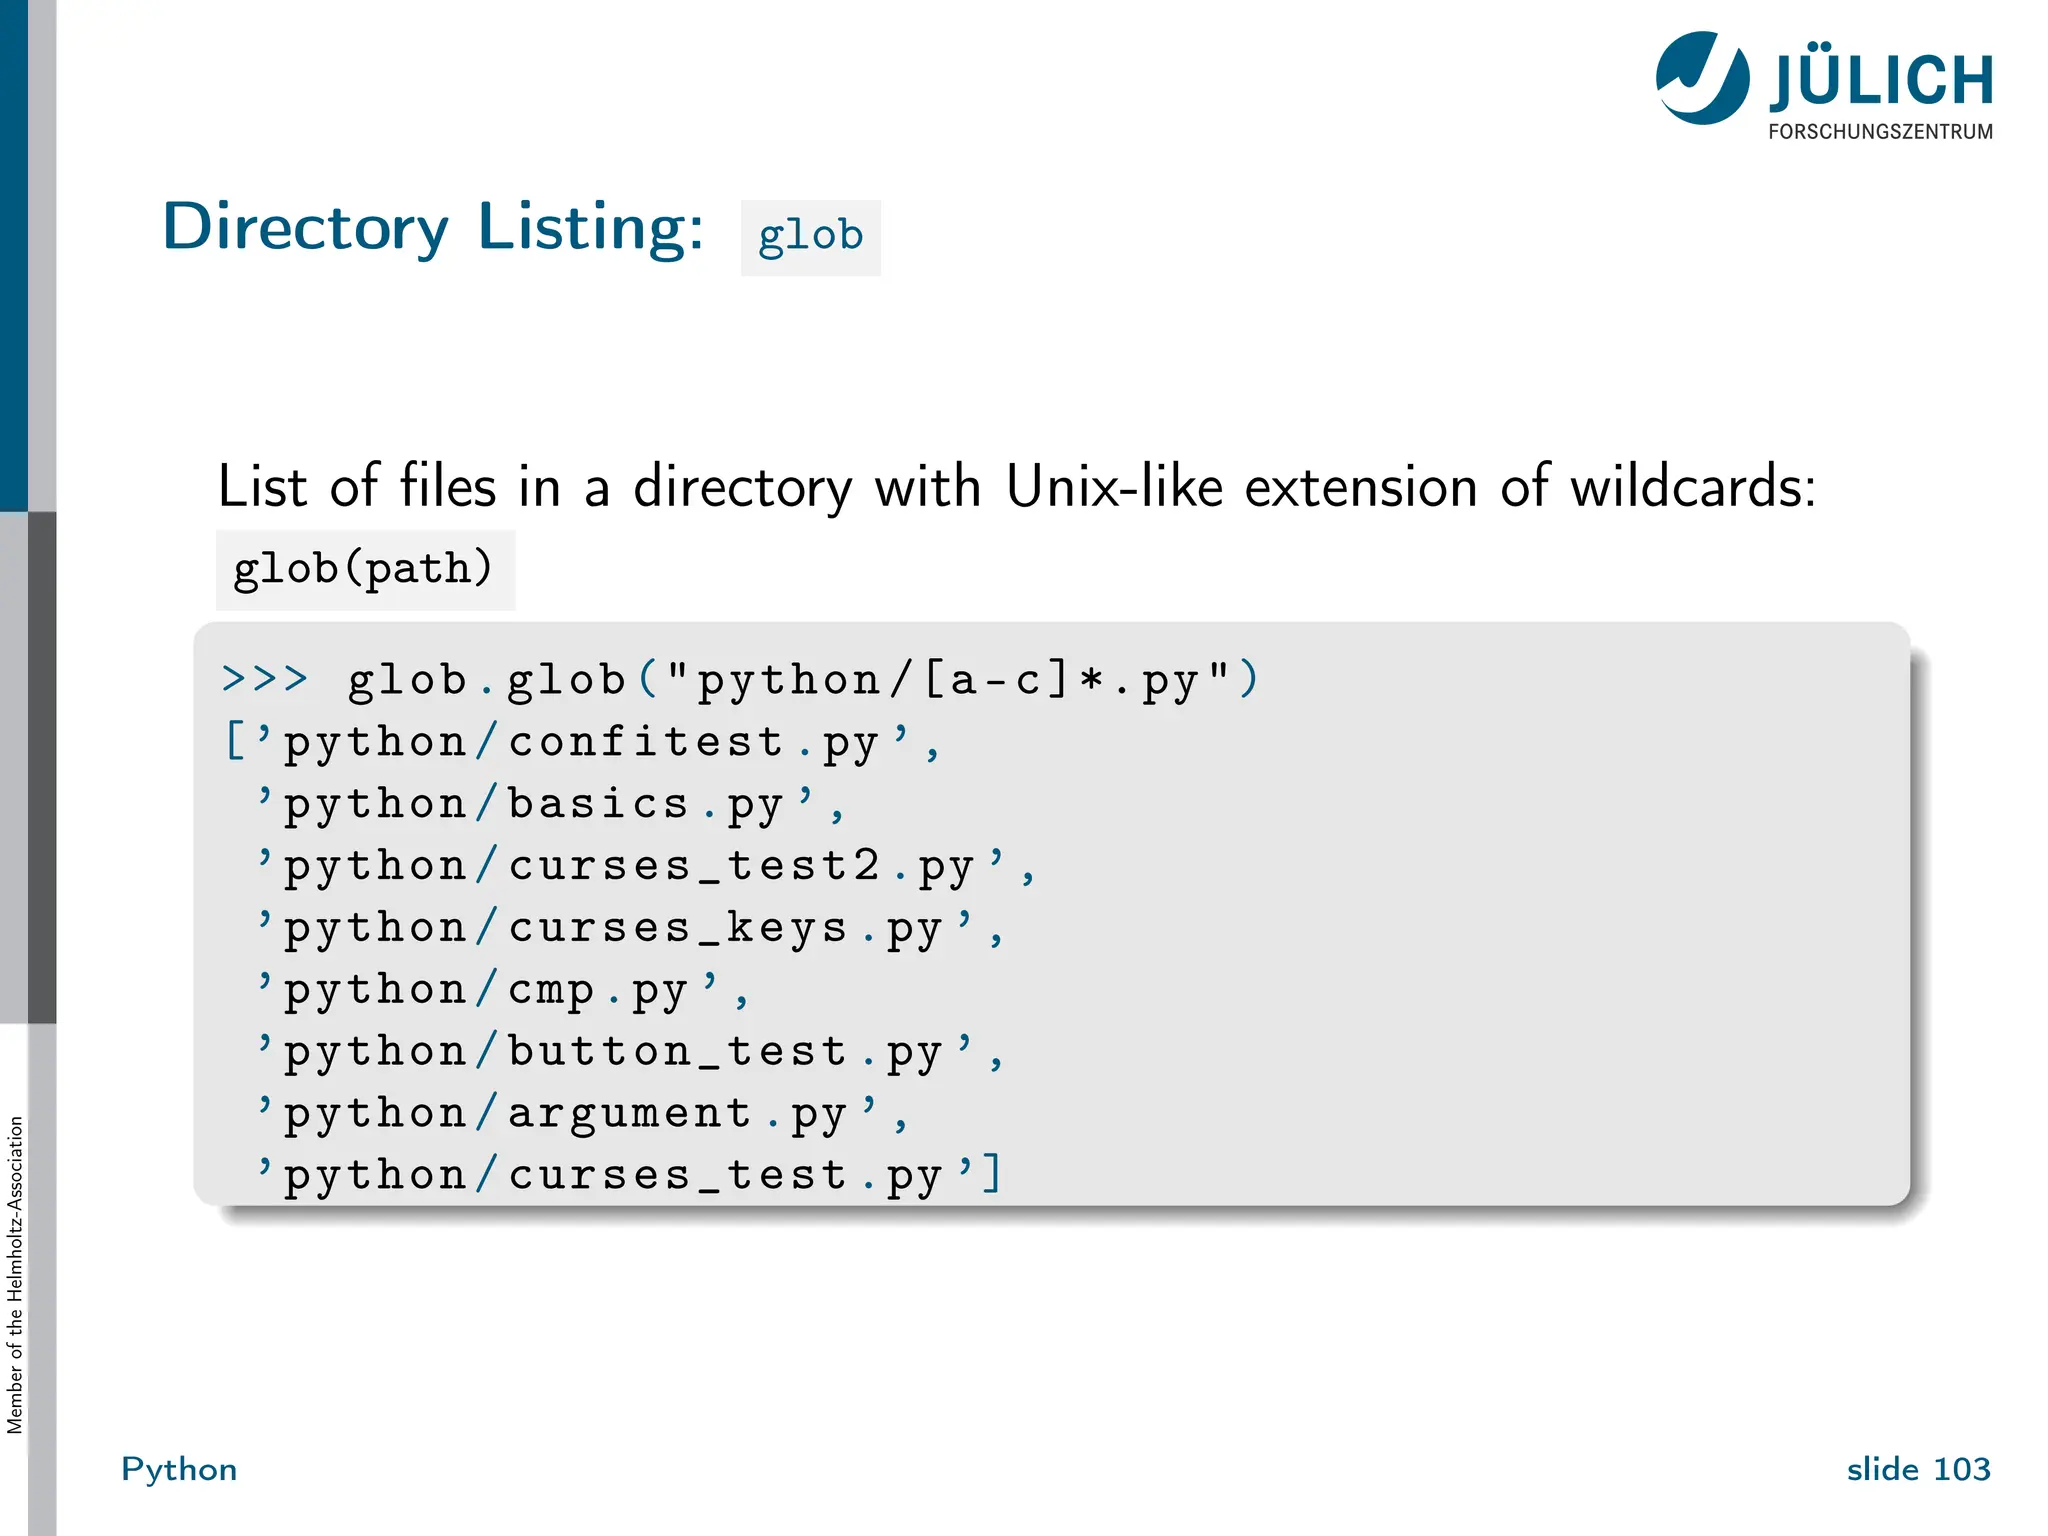Click the 'glob(path)' code snippet
Screen dimensions: 2048x1536
(365, 570)
